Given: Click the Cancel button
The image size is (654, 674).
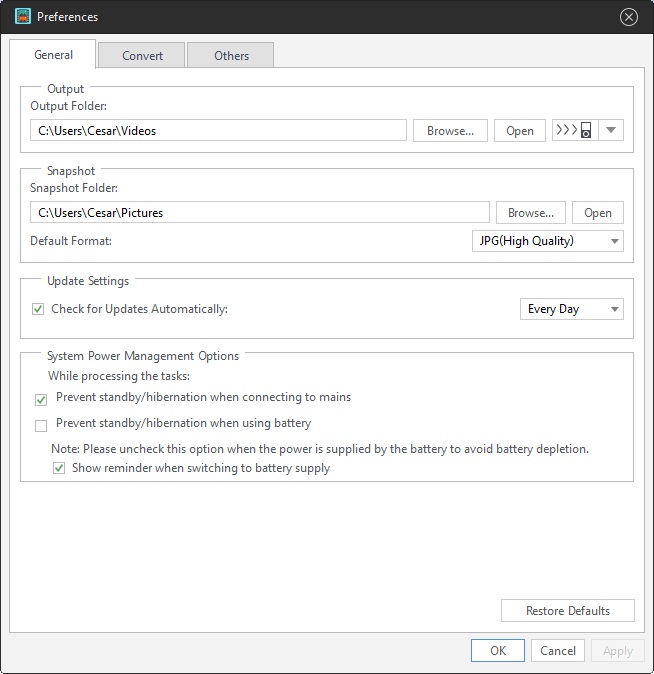Looking at the screenshot, I should pyautogui.click(x=558, y=650).
